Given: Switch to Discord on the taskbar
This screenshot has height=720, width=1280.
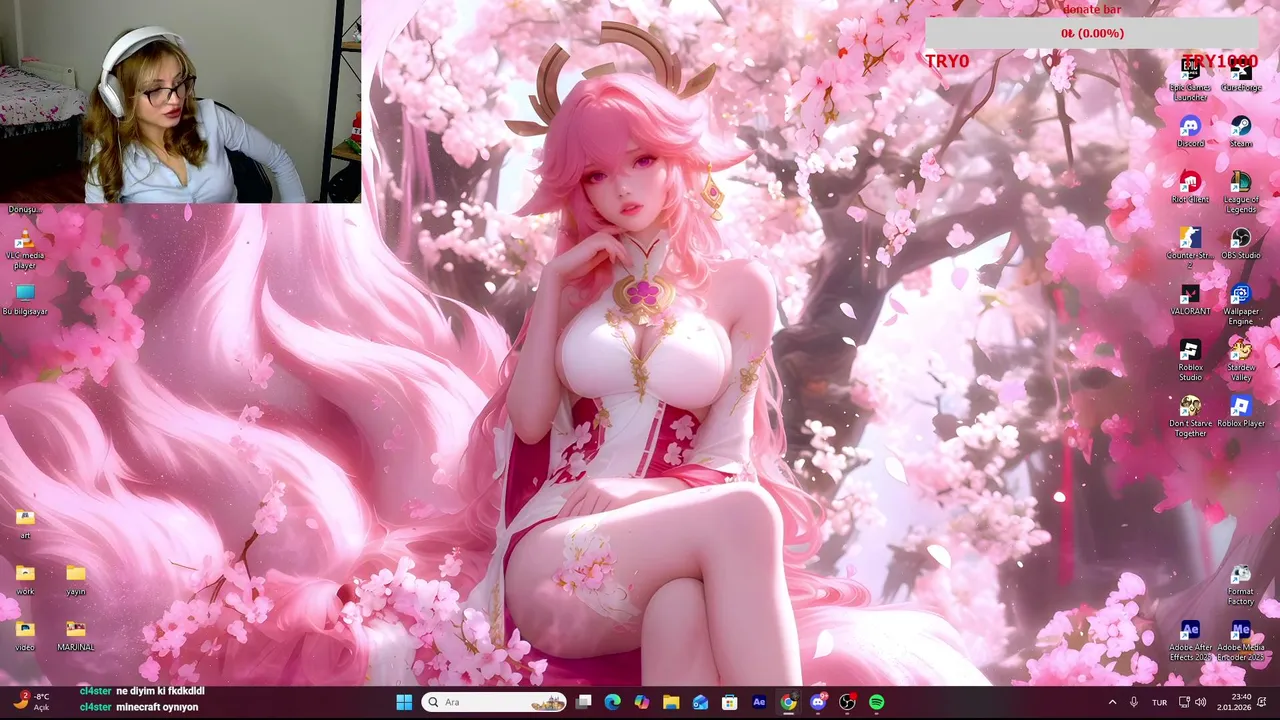Looking at the screenshot, I should tap(818, 702).
